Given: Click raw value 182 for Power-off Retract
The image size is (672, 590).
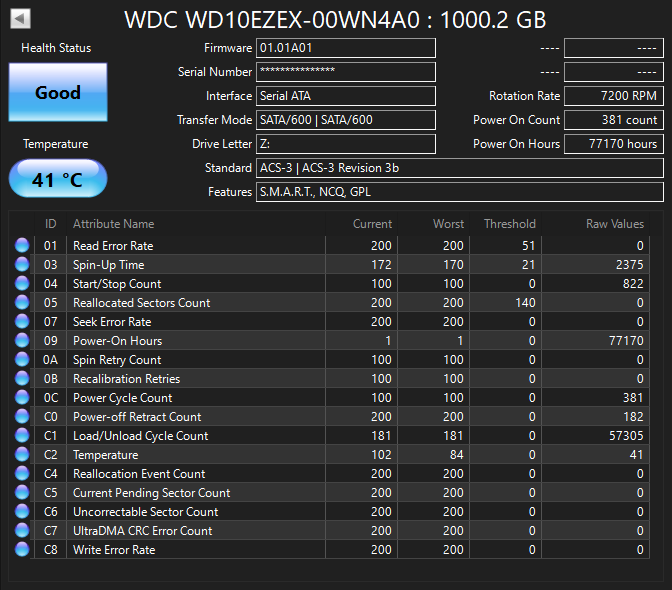Looking at the screenshot, I should point(633,417).
